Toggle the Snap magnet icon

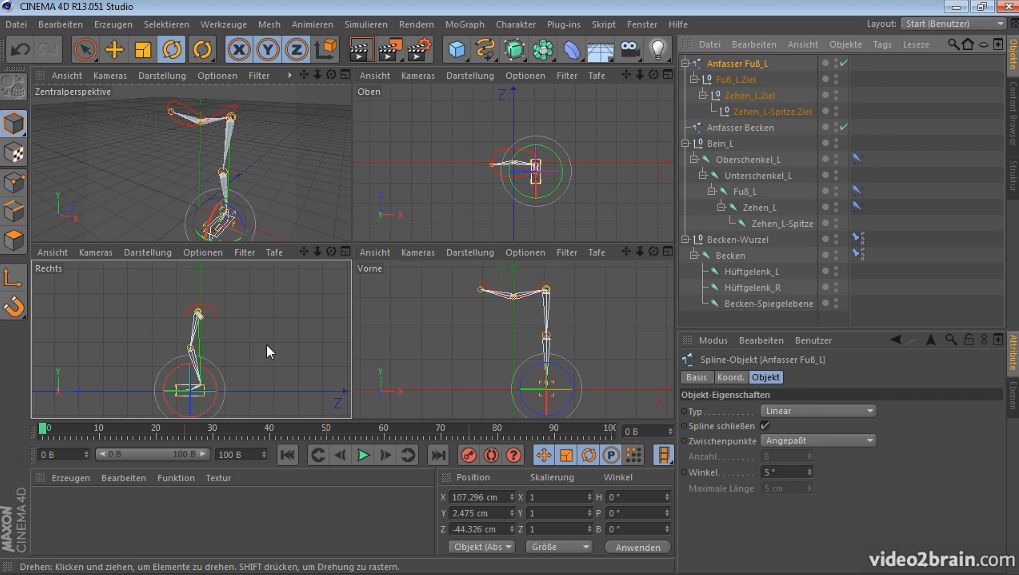tap(14, 306)
